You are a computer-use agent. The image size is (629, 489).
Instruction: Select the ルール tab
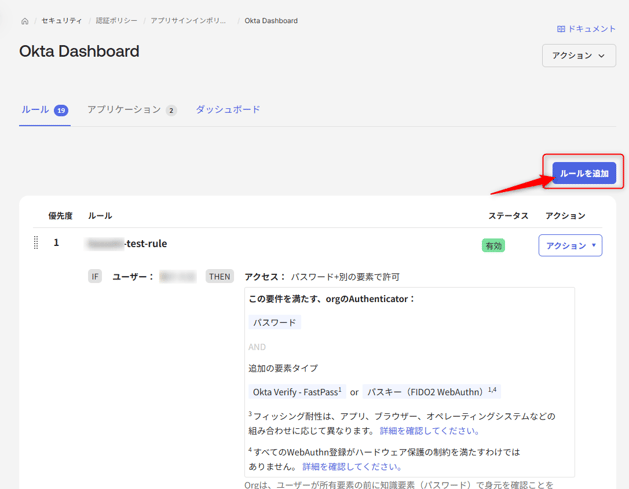45,110
